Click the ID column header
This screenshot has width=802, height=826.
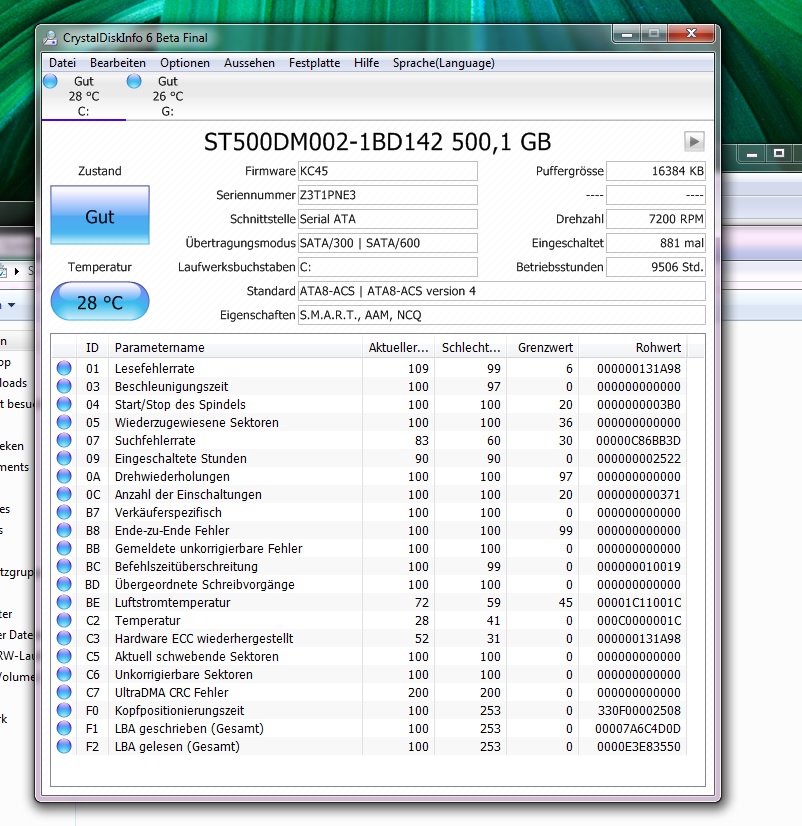(x=92, y=348)
